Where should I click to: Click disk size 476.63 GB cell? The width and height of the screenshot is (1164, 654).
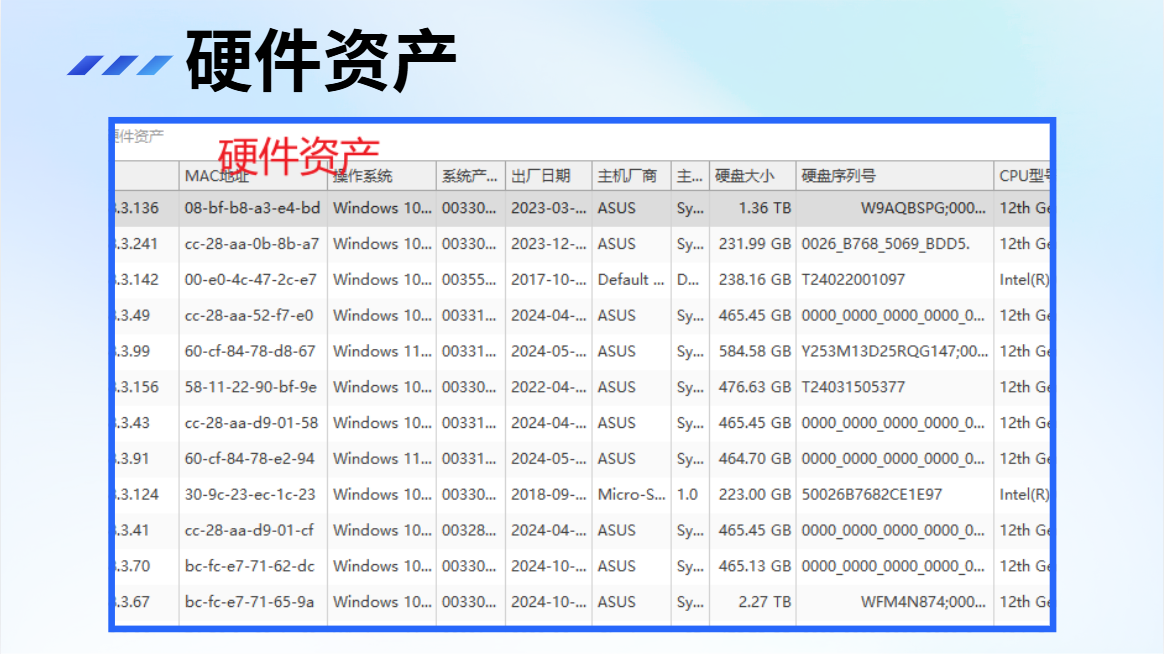[754, 387]
